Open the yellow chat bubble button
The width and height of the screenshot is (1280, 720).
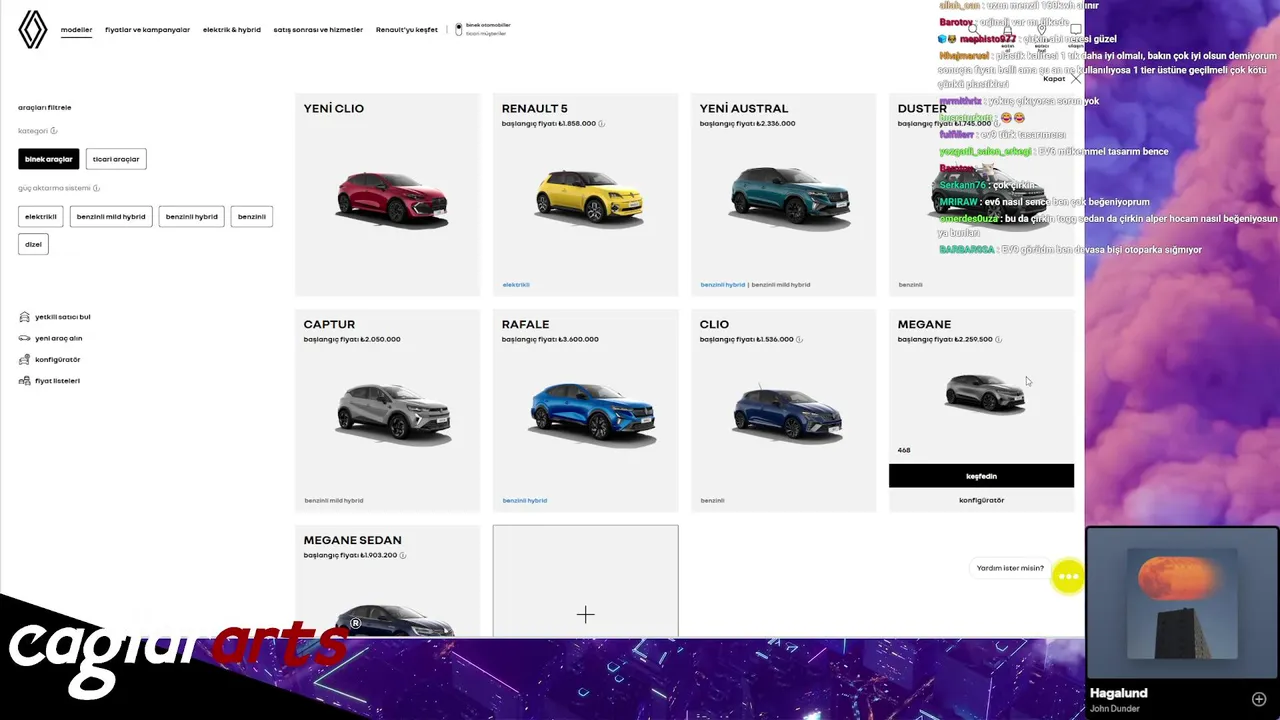[x=1068, y=576]
